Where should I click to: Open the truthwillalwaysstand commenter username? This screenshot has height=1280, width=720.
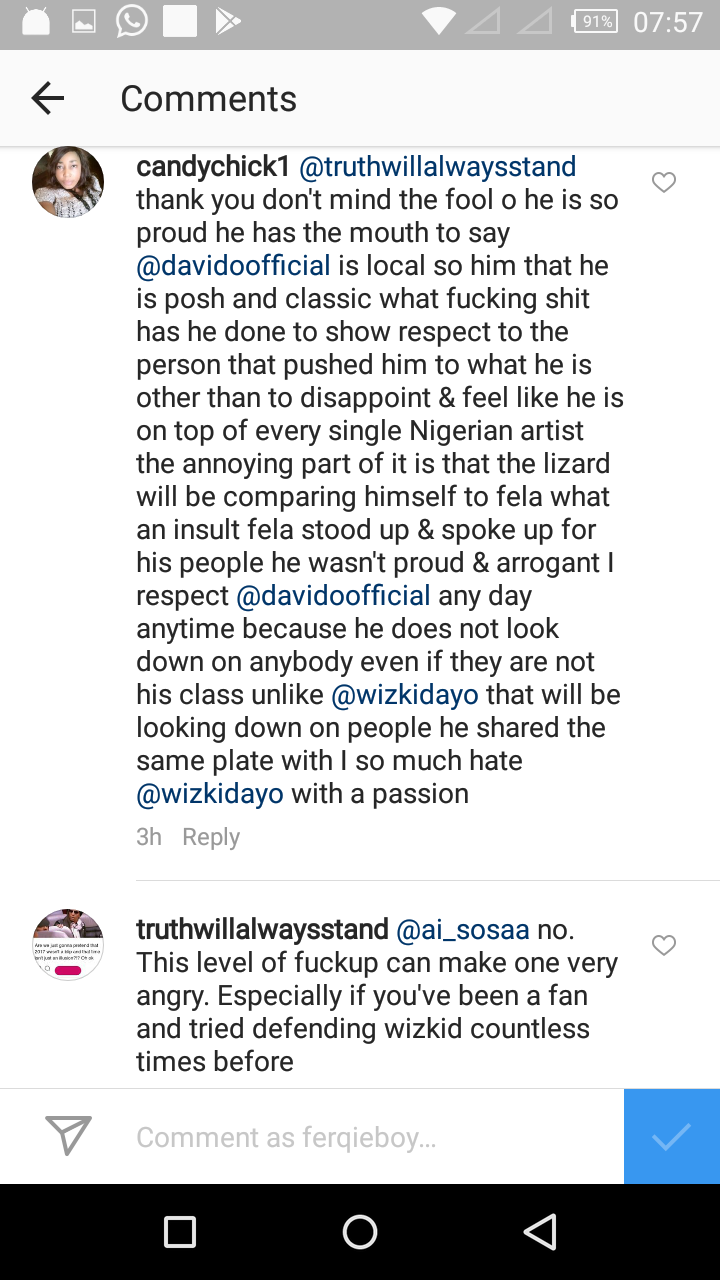tap(262, 930)
